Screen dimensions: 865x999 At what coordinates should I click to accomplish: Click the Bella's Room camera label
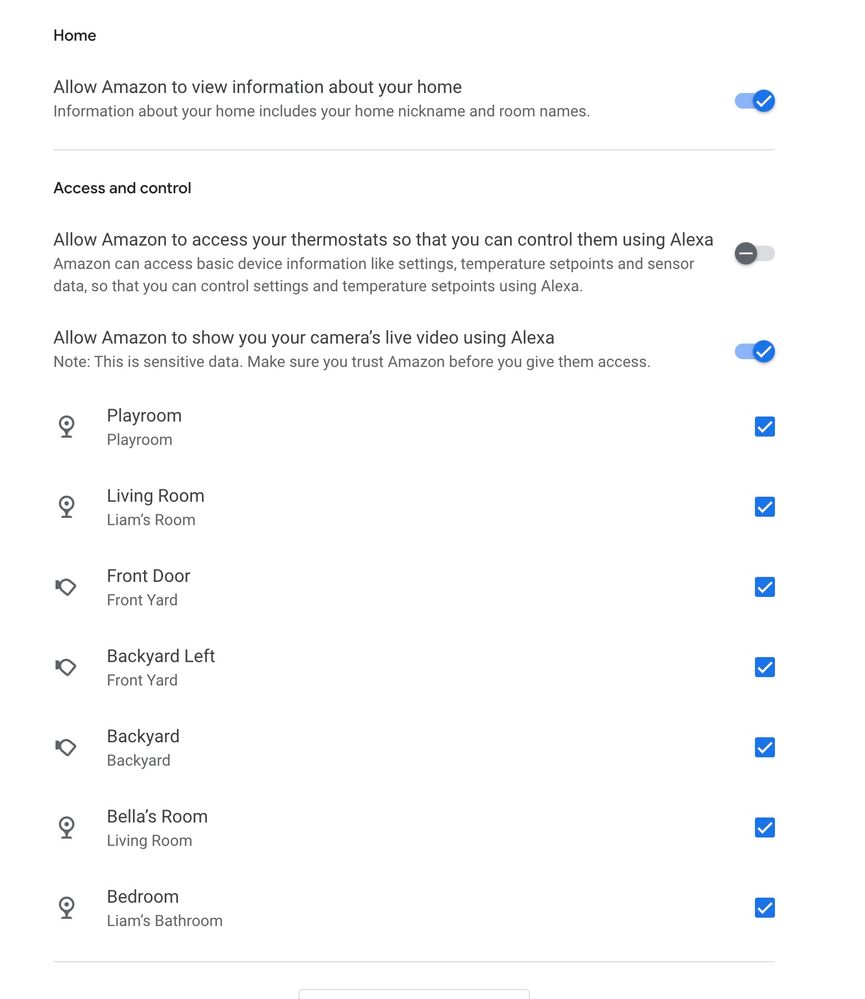157,816
